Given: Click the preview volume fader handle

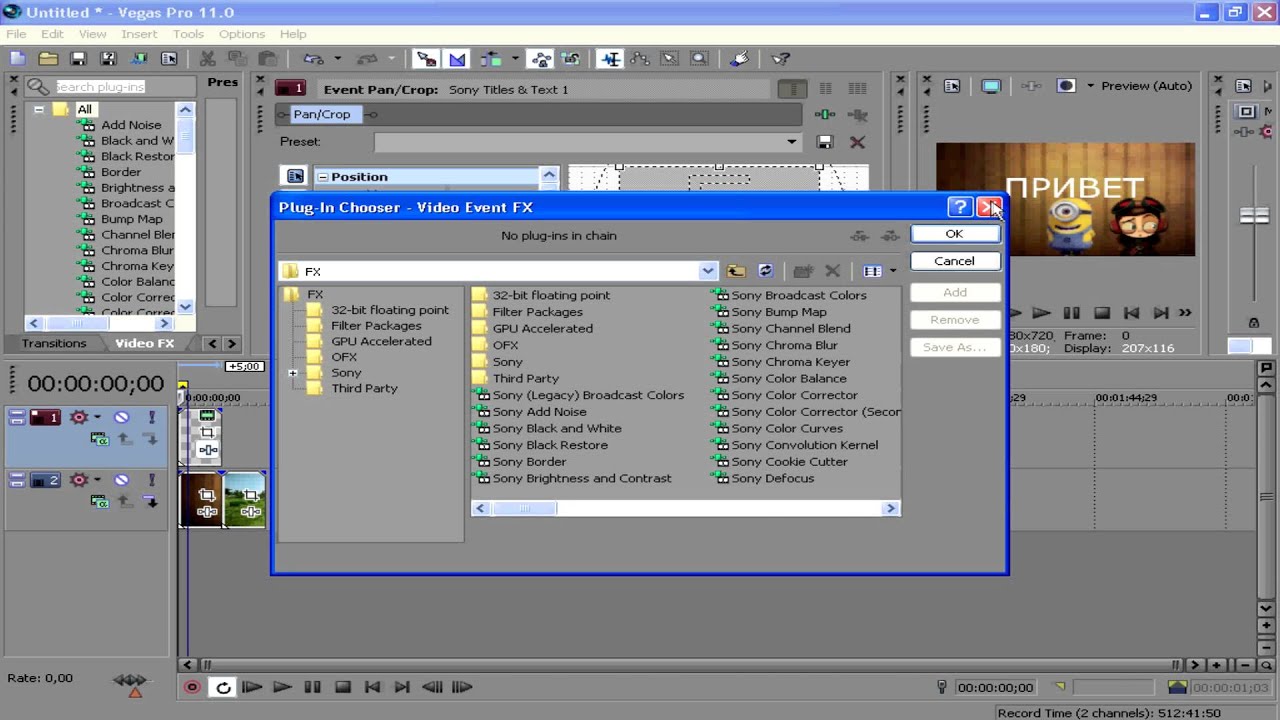Looking at the screenshot, I should [x=1254, y=215].
